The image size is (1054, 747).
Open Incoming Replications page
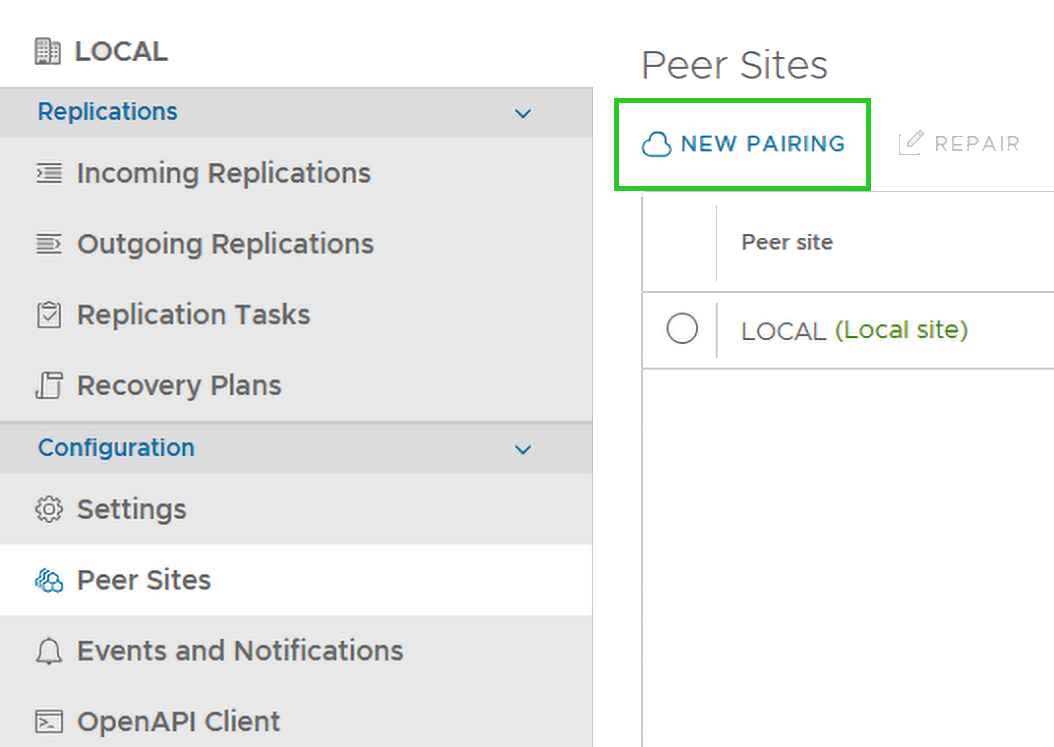click(223, 174)
